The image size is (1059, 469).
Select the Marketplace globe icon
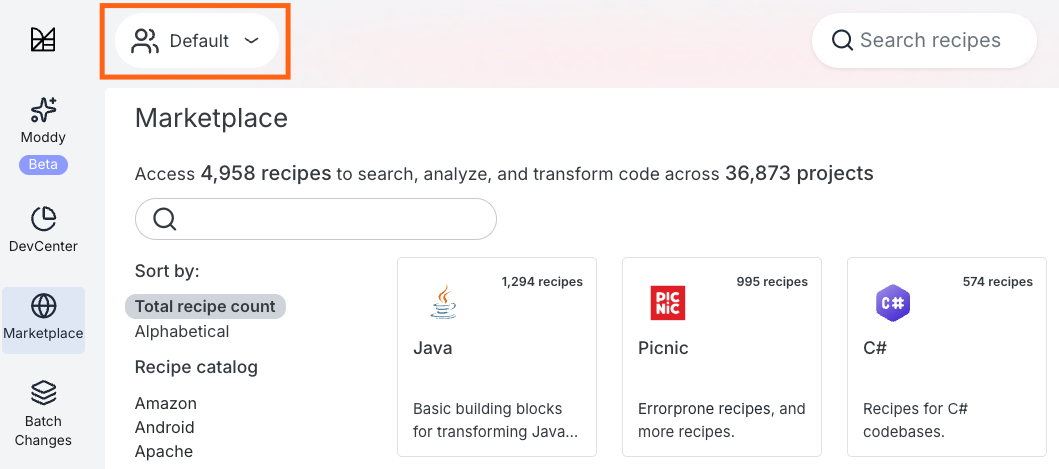point(43,306)
